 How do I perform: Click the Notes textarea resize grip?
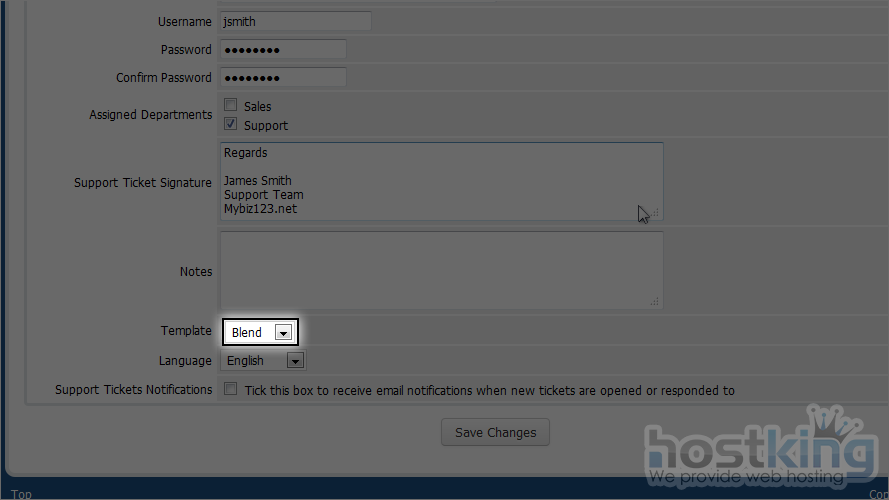pyautogui.click(x=656, y=302)
